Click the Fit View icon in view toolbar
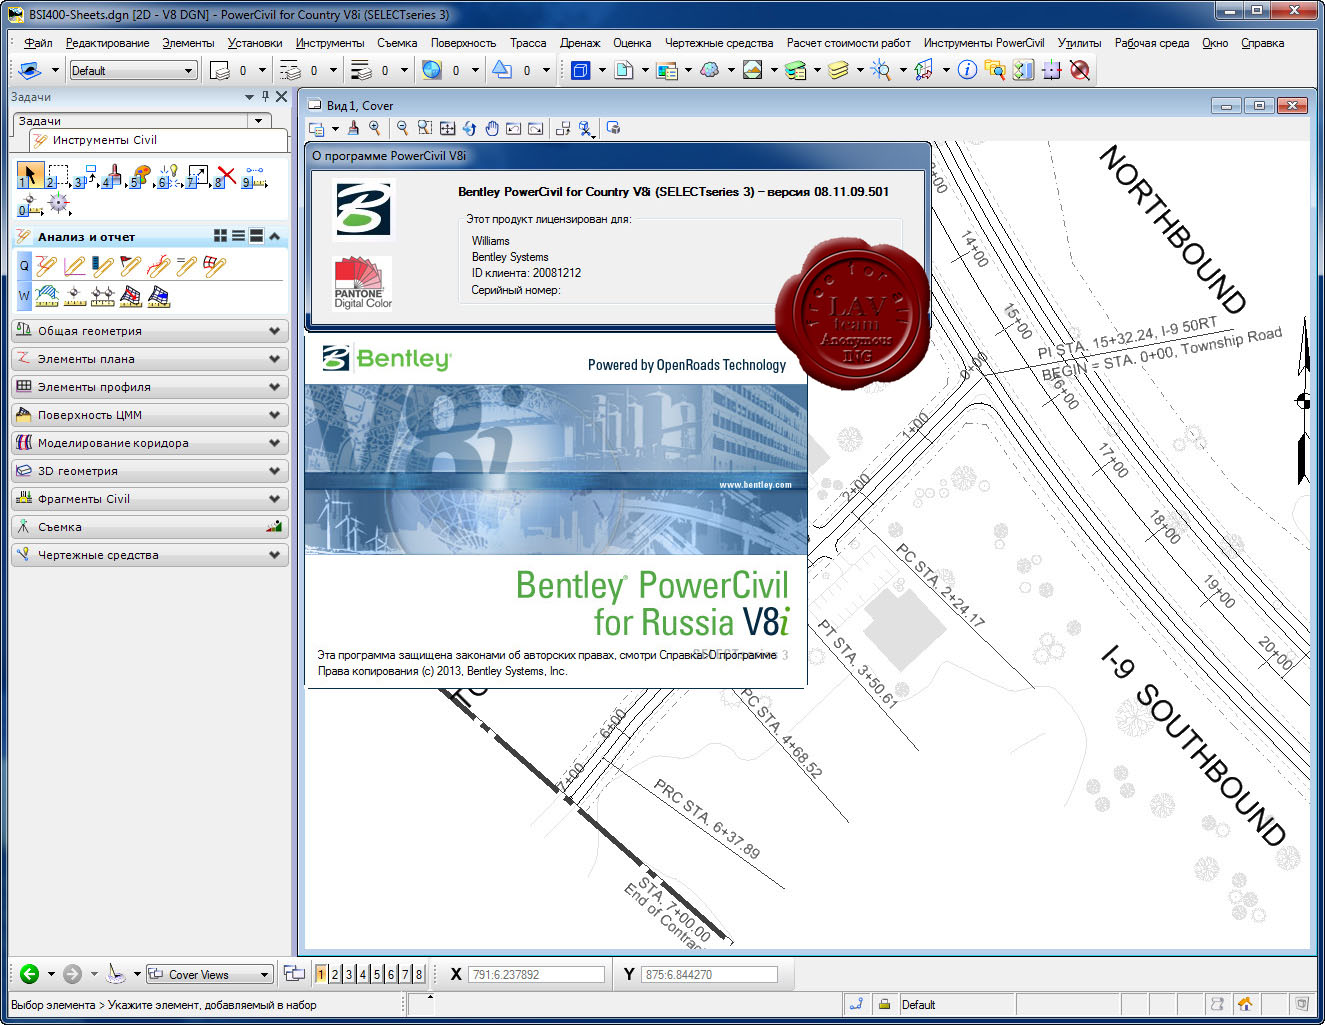 click(447, 128)
